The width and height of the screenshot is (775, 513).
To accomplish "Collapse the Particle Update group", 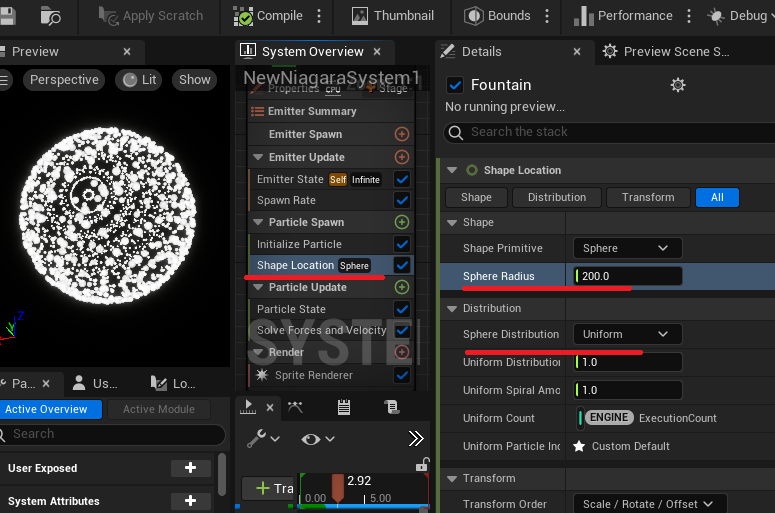I will (258, 287).
